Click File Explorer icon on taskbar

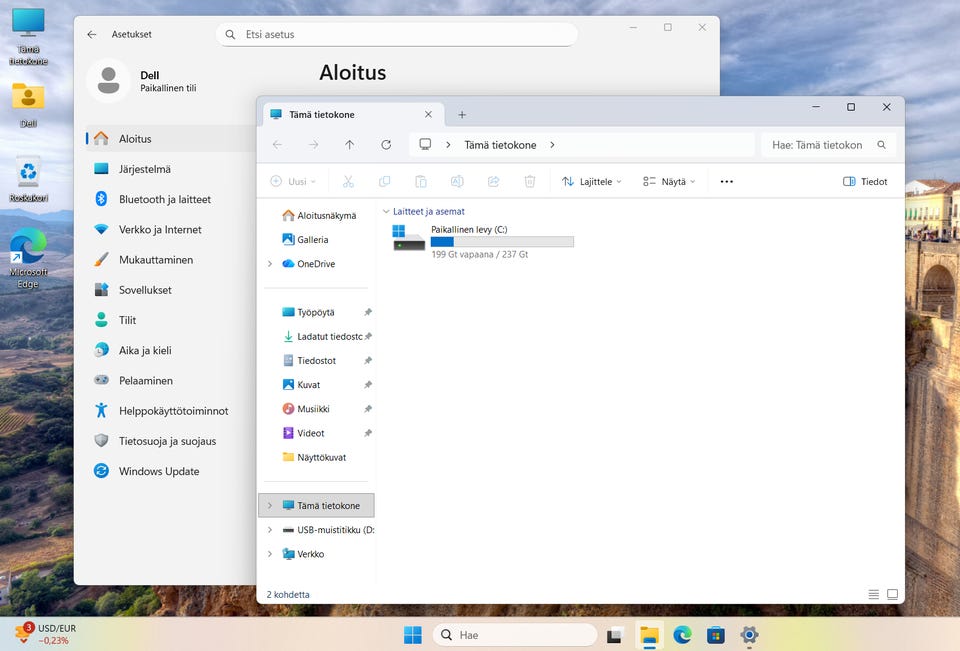click(649, 635)
